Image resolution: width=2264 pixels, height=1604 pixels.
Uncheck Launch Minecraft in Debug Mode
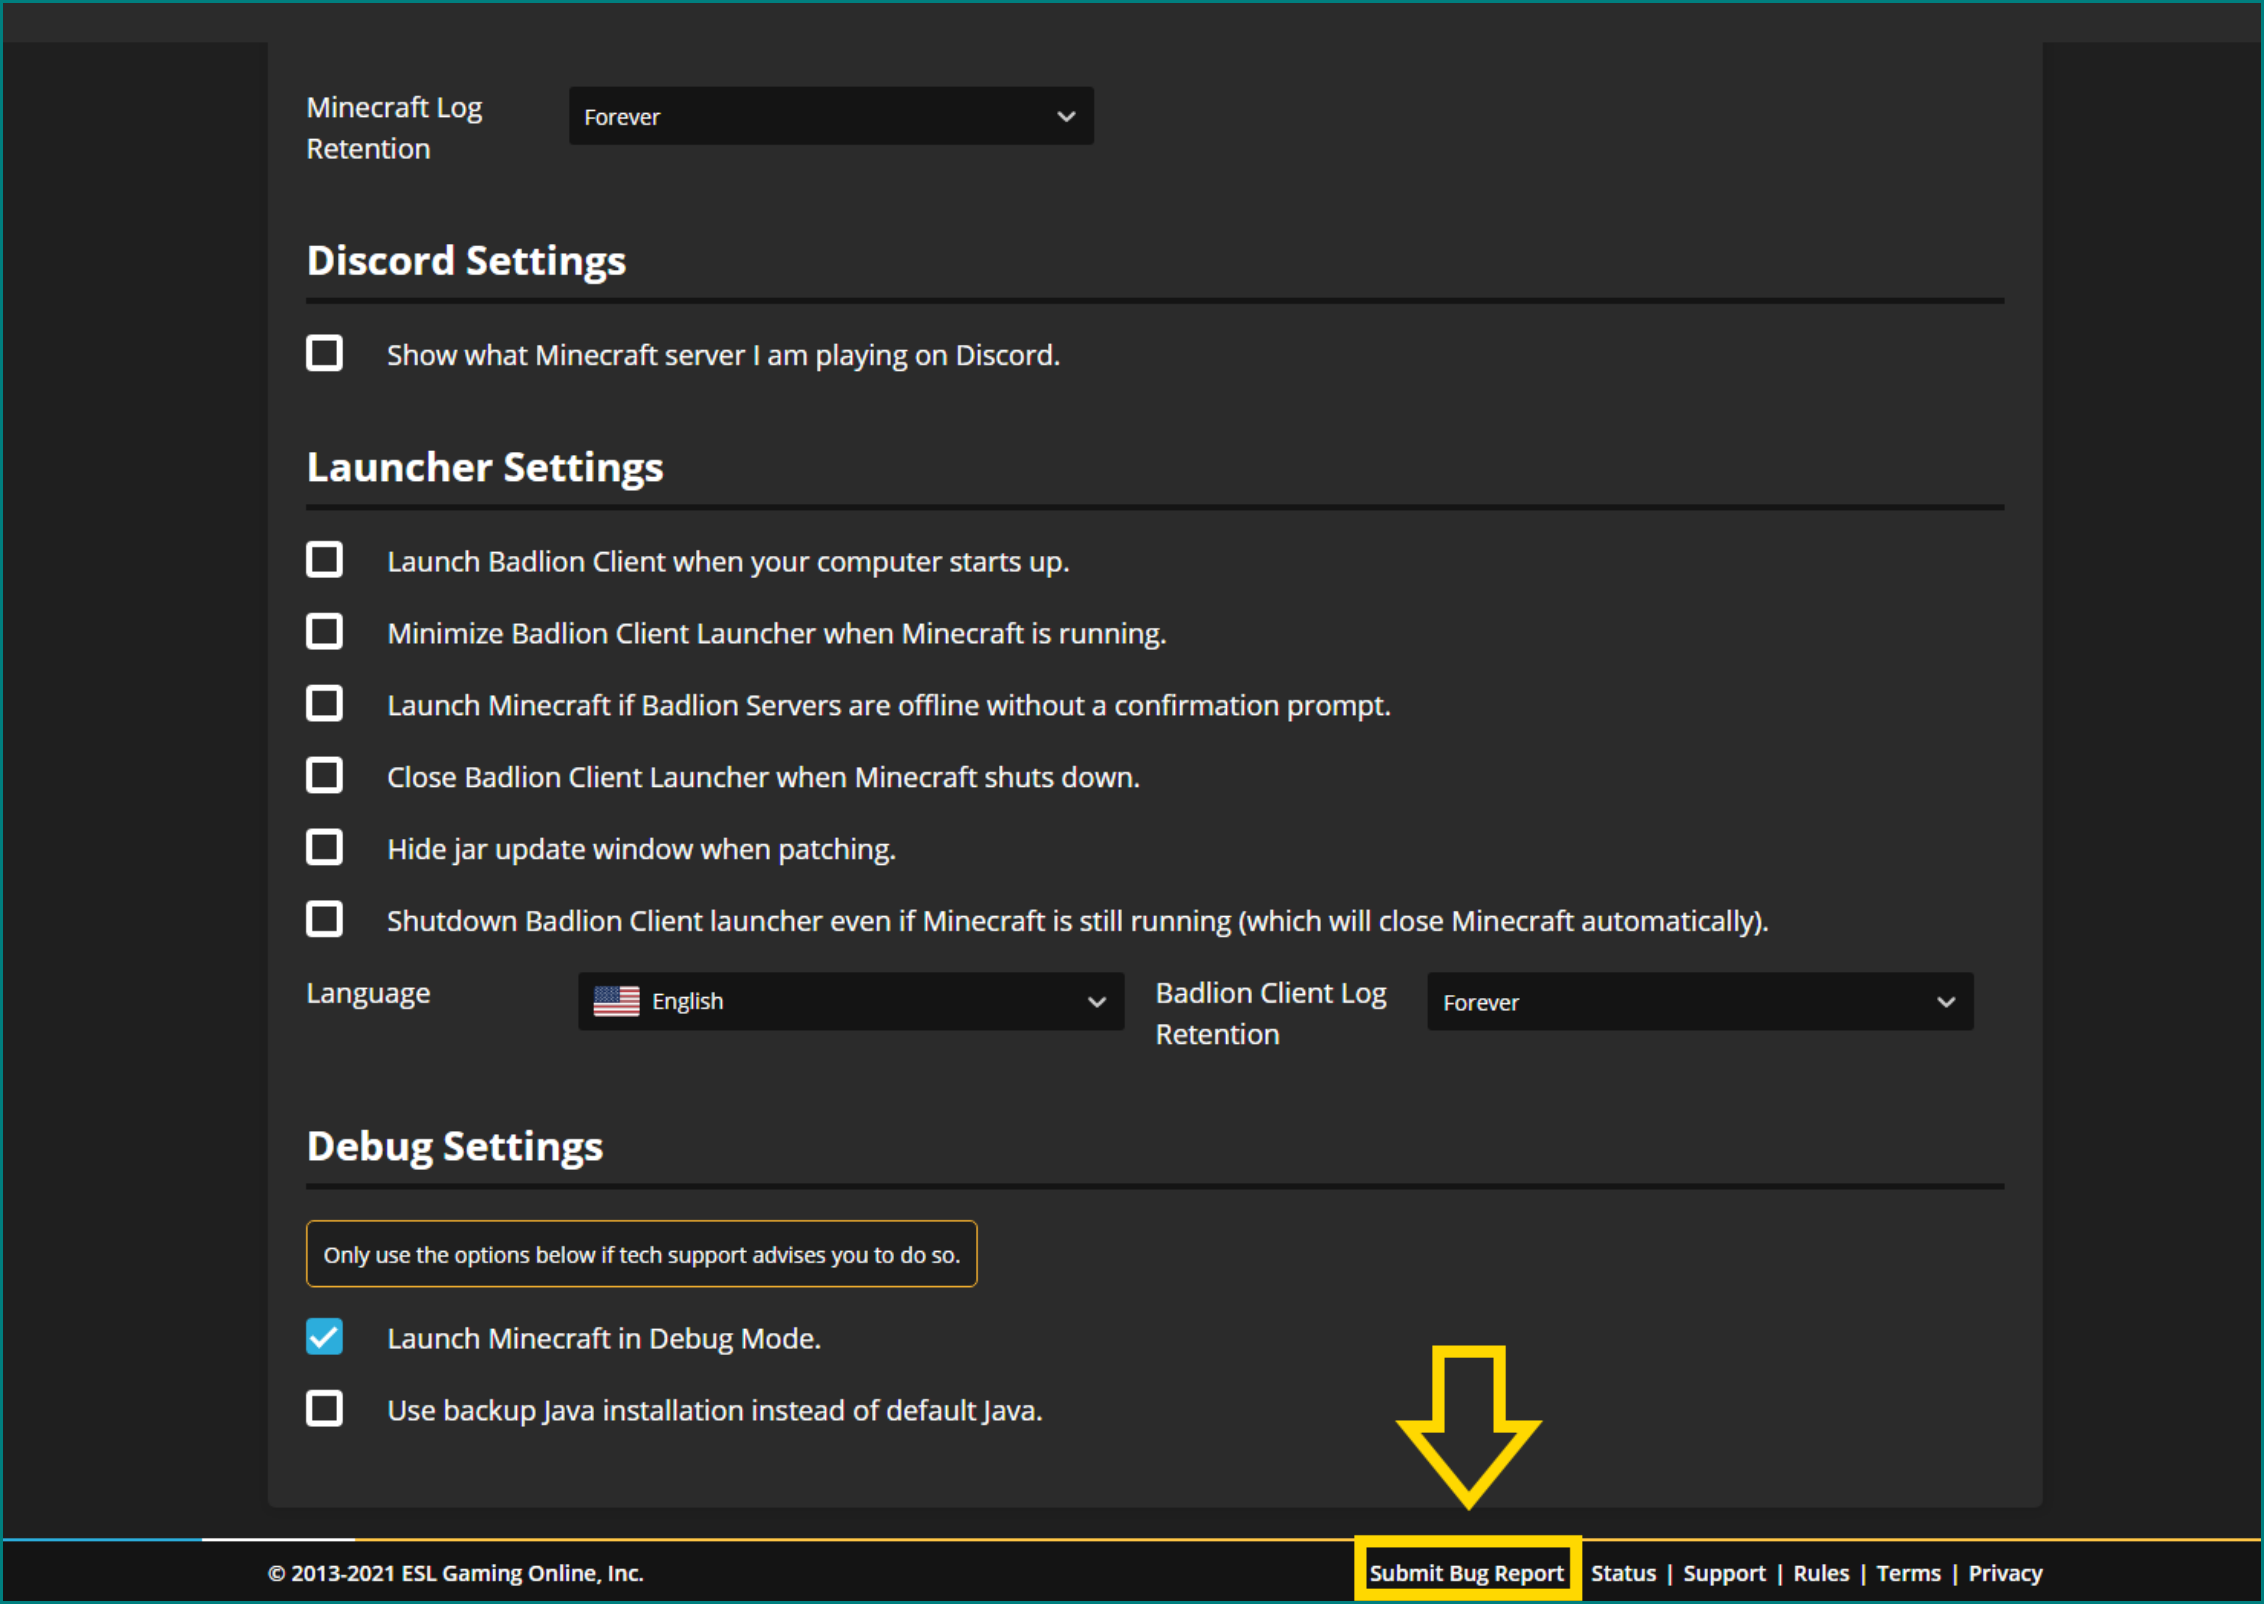click(x=324, y=1337)
